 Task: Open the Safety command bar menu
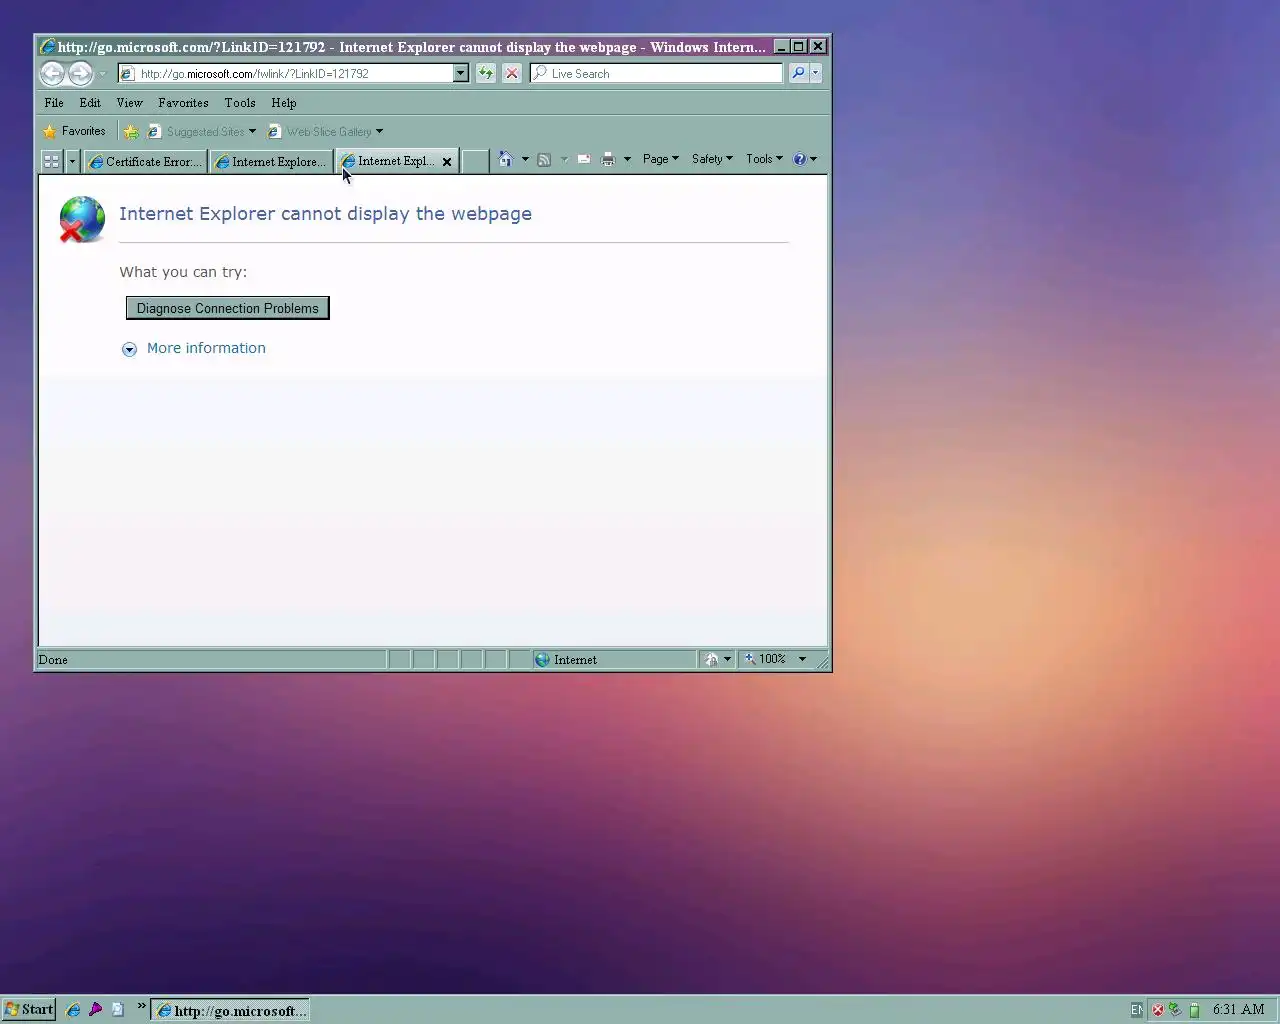pos(712,159)
